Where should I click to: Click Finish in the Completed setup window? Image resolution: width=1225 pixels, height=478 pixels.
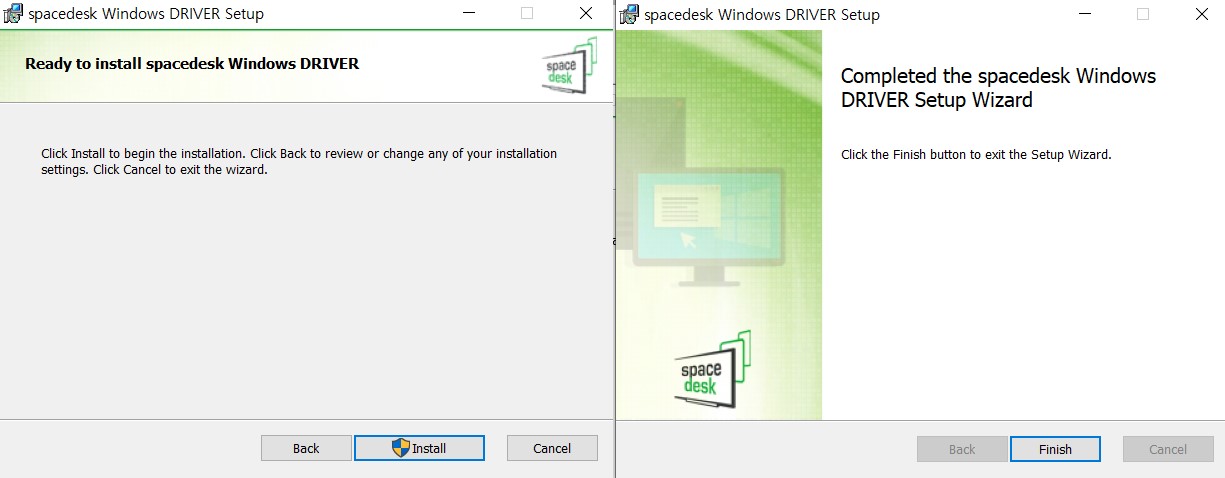click(x=1055, y=449)
